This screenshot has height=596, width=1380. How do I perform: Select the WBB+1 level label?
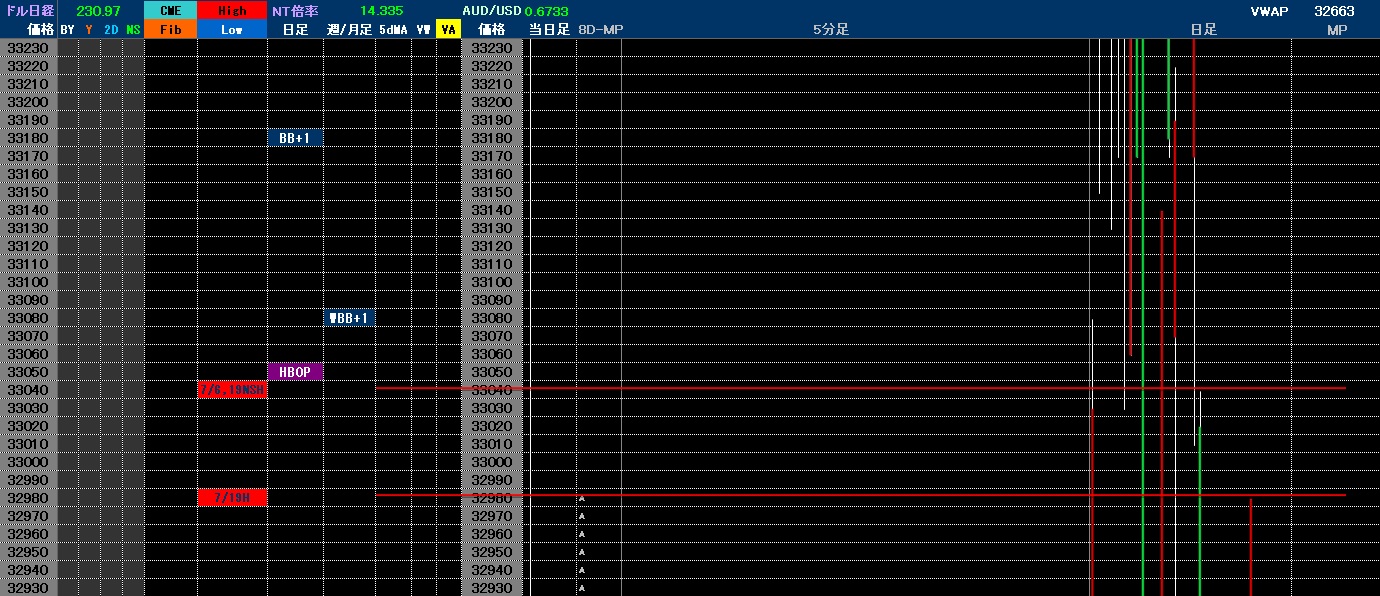coord(349,318)
